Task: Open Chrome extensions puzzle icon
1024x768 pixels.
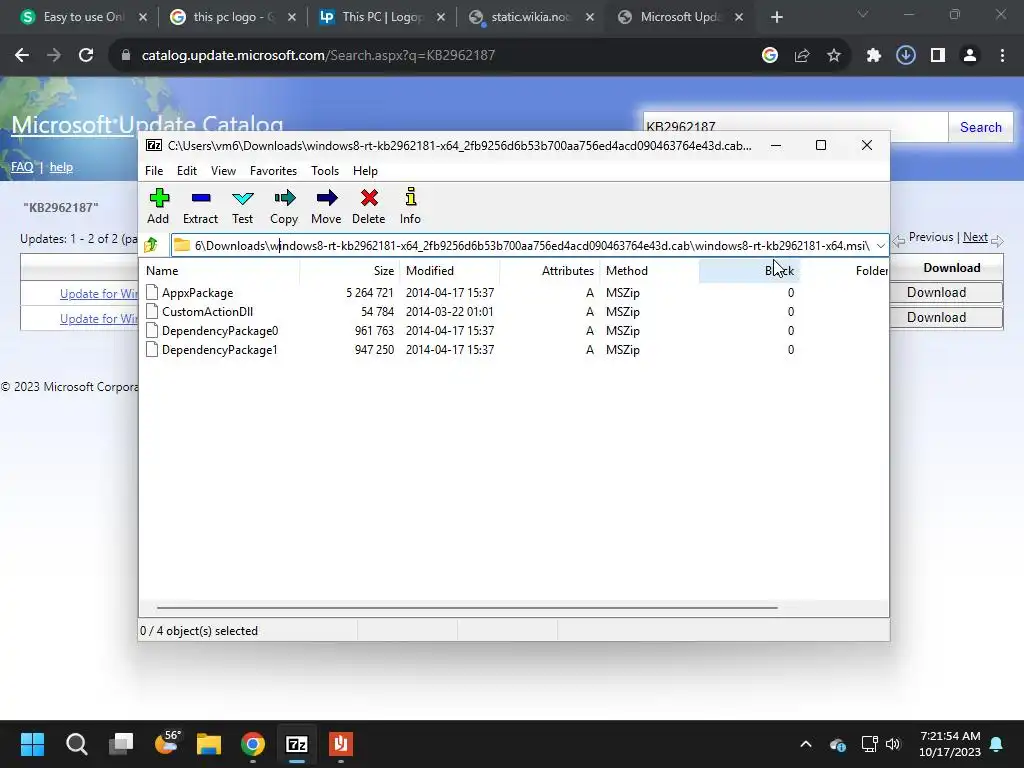Action: click(873, 56)
